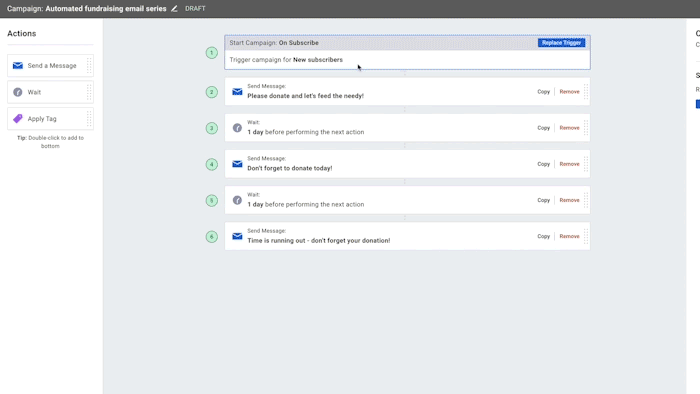This screenshot has height=394, width=700.
Task: Click 'Trigger campaign for New subscribers' text
Action: pyautogui.click(x=286, y=60)
